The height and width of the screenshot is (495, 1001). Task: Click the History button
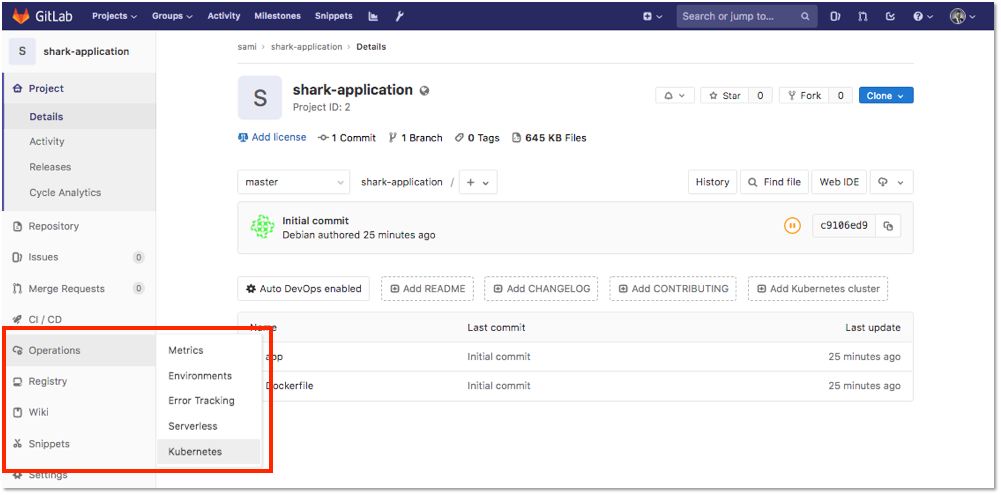point(712,182)
